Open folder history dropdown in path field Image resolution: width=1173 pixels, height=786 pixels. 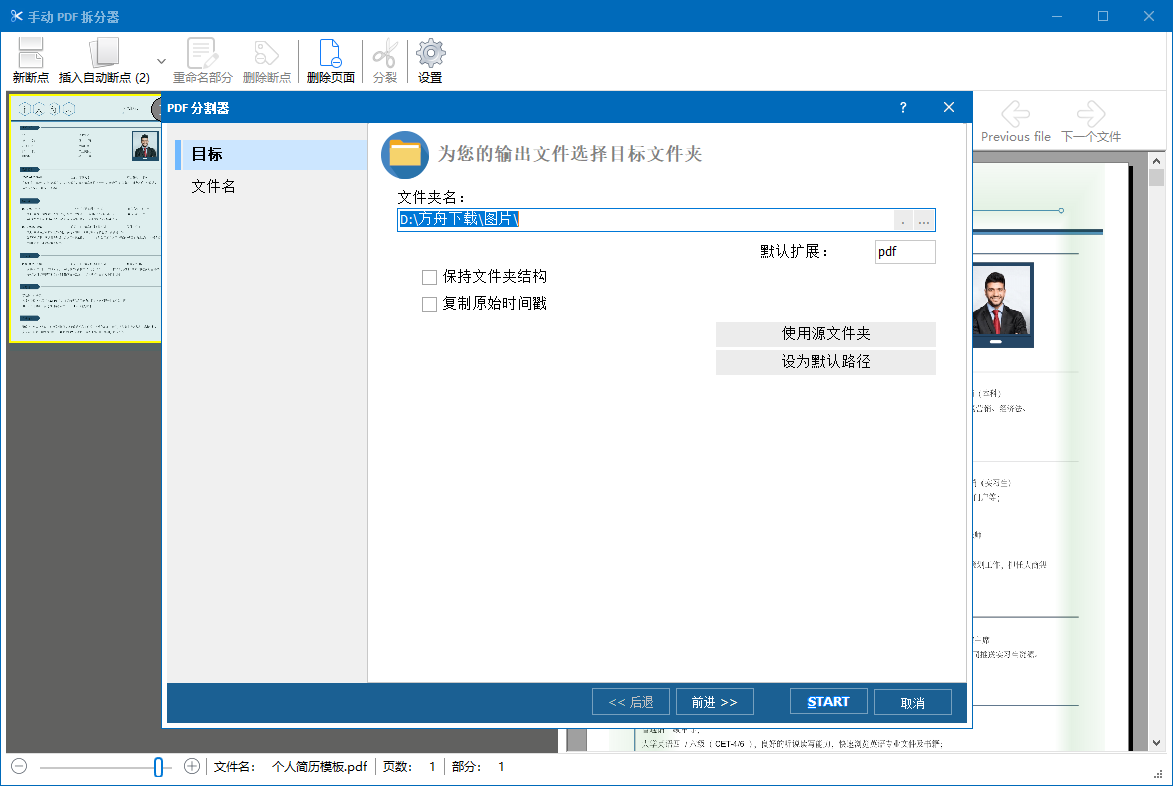click(903, 221)
